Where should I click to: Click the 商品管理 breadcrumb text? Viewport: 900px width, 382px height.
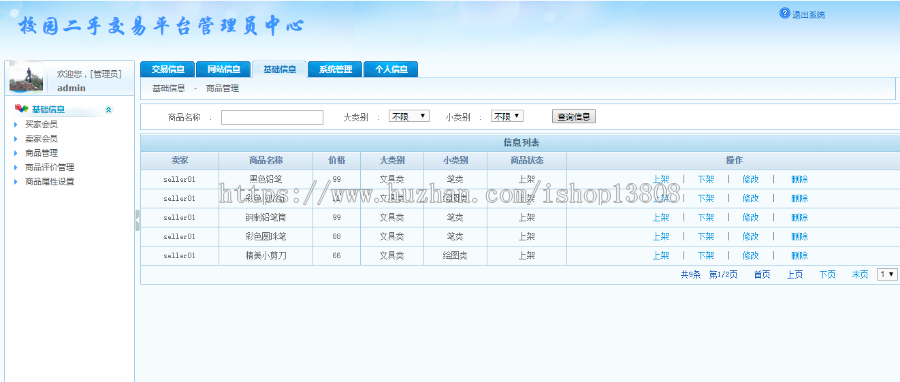[x=222, y=88]
